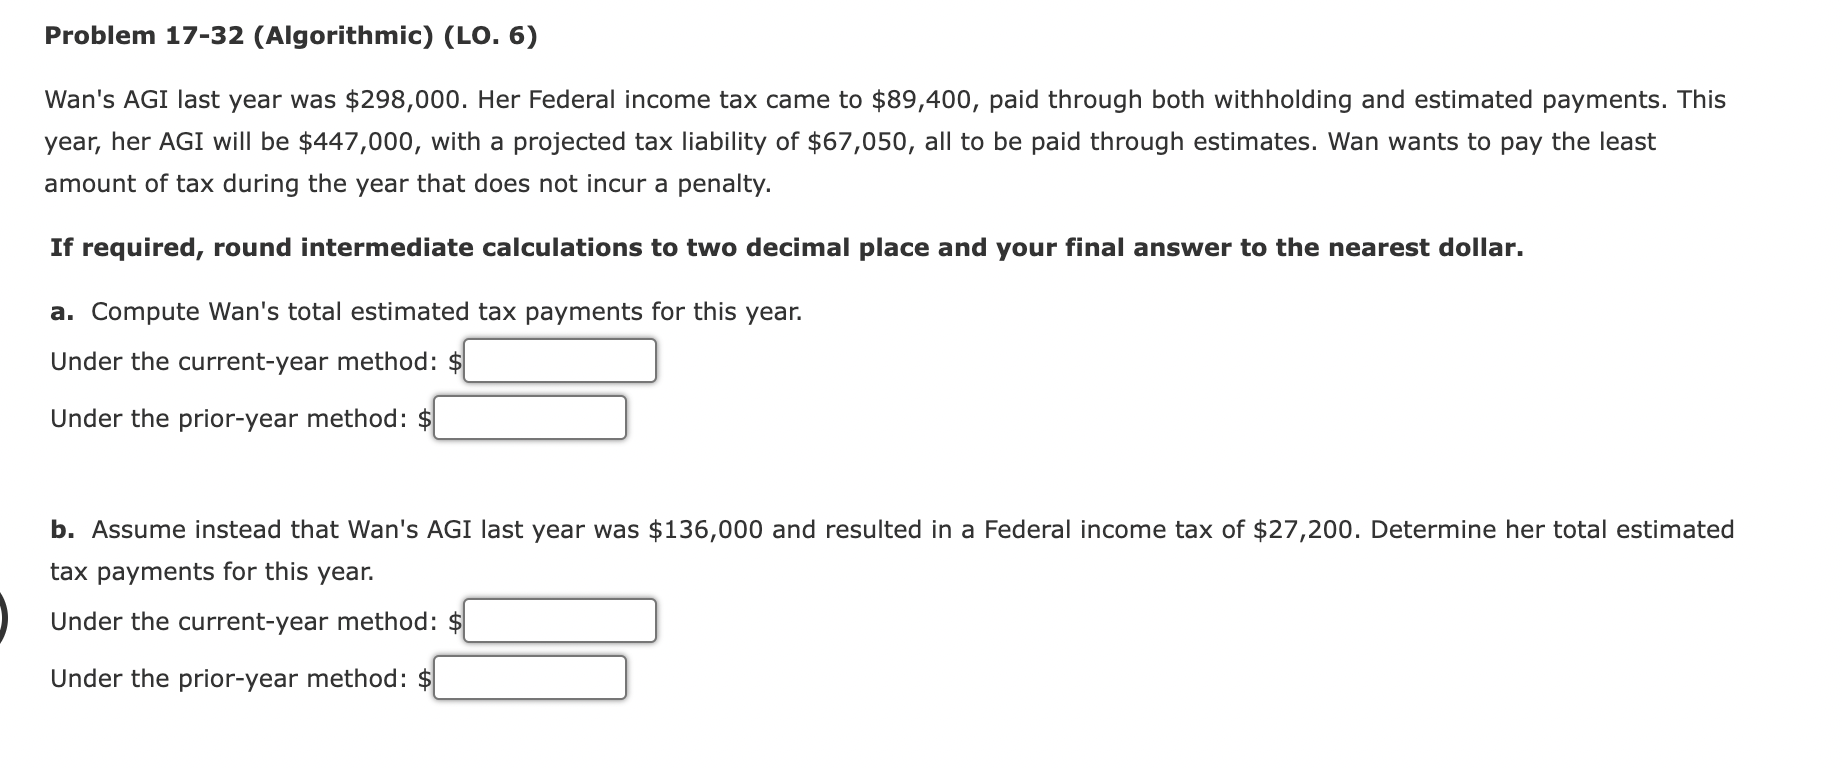Click the bold rounding instructions text

tap(787, 247)
